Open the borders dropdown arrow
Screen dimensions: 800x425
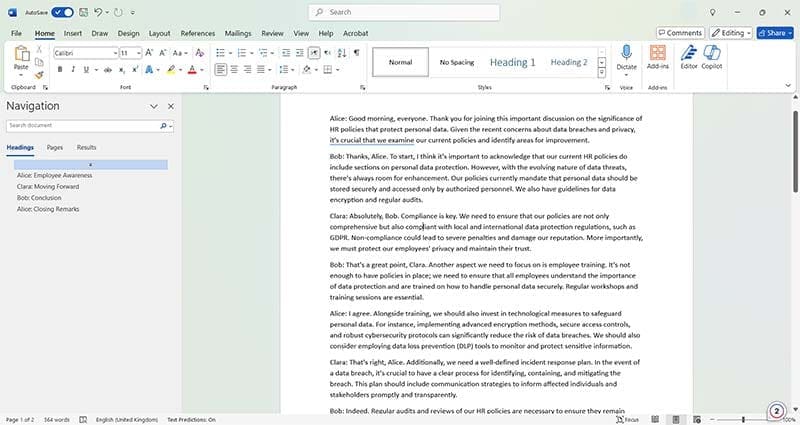(x=337, y=70)
